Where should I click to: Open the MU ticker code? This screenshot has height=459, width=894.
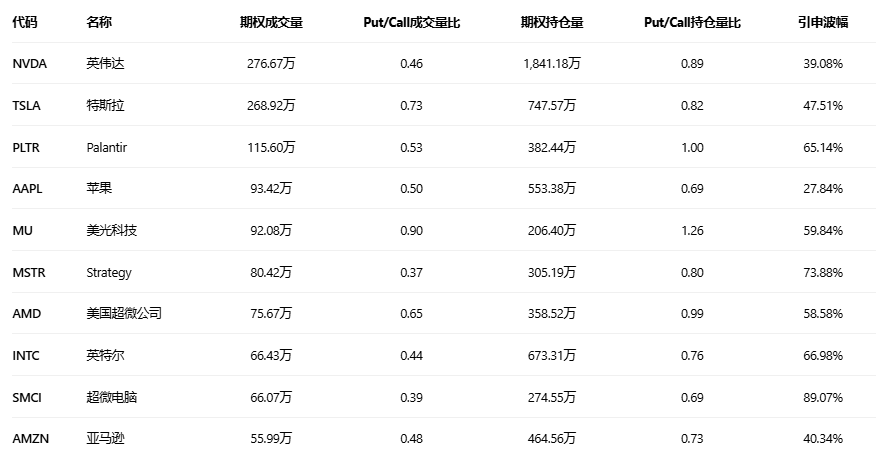pyautogui.click(x=23, y=231)
